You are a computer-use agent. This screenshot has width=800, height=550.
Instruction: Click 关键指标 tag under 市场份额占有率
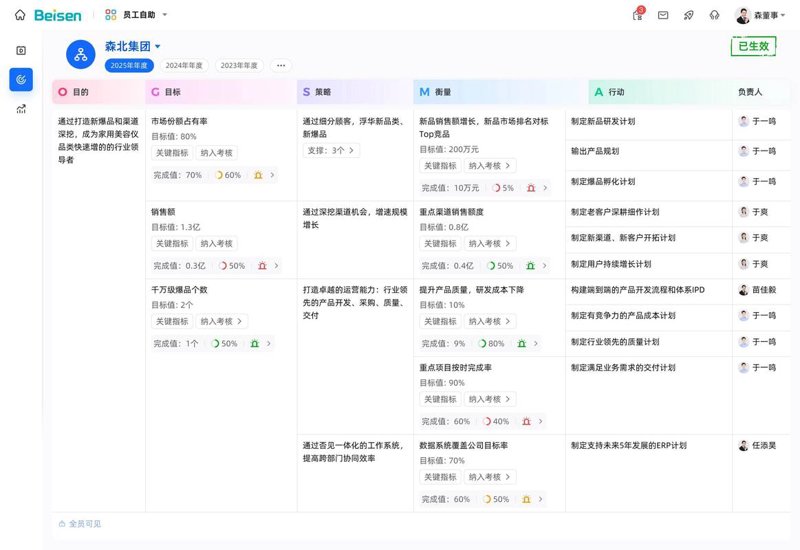172,153
